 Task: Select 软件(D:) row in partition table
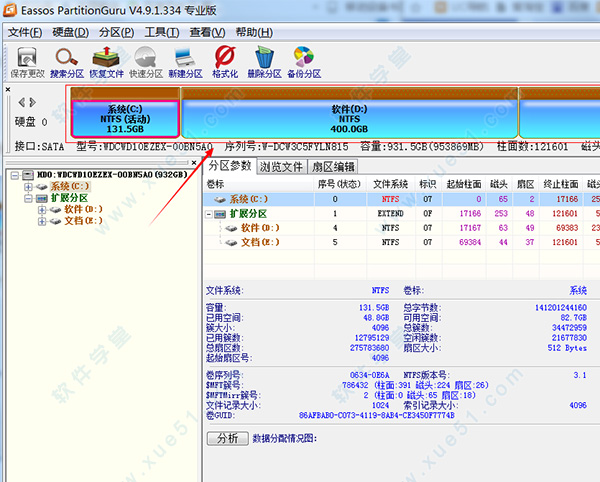(x=402, y=228)
